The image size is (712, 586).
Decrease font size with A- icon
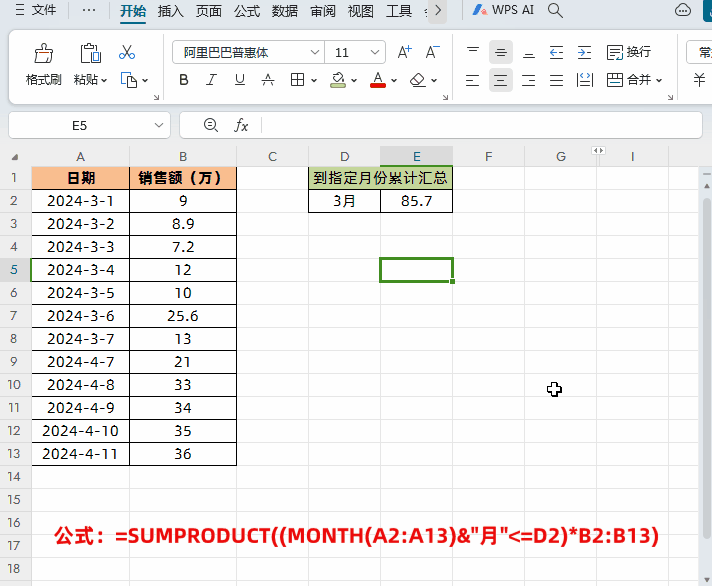point(432,52)
